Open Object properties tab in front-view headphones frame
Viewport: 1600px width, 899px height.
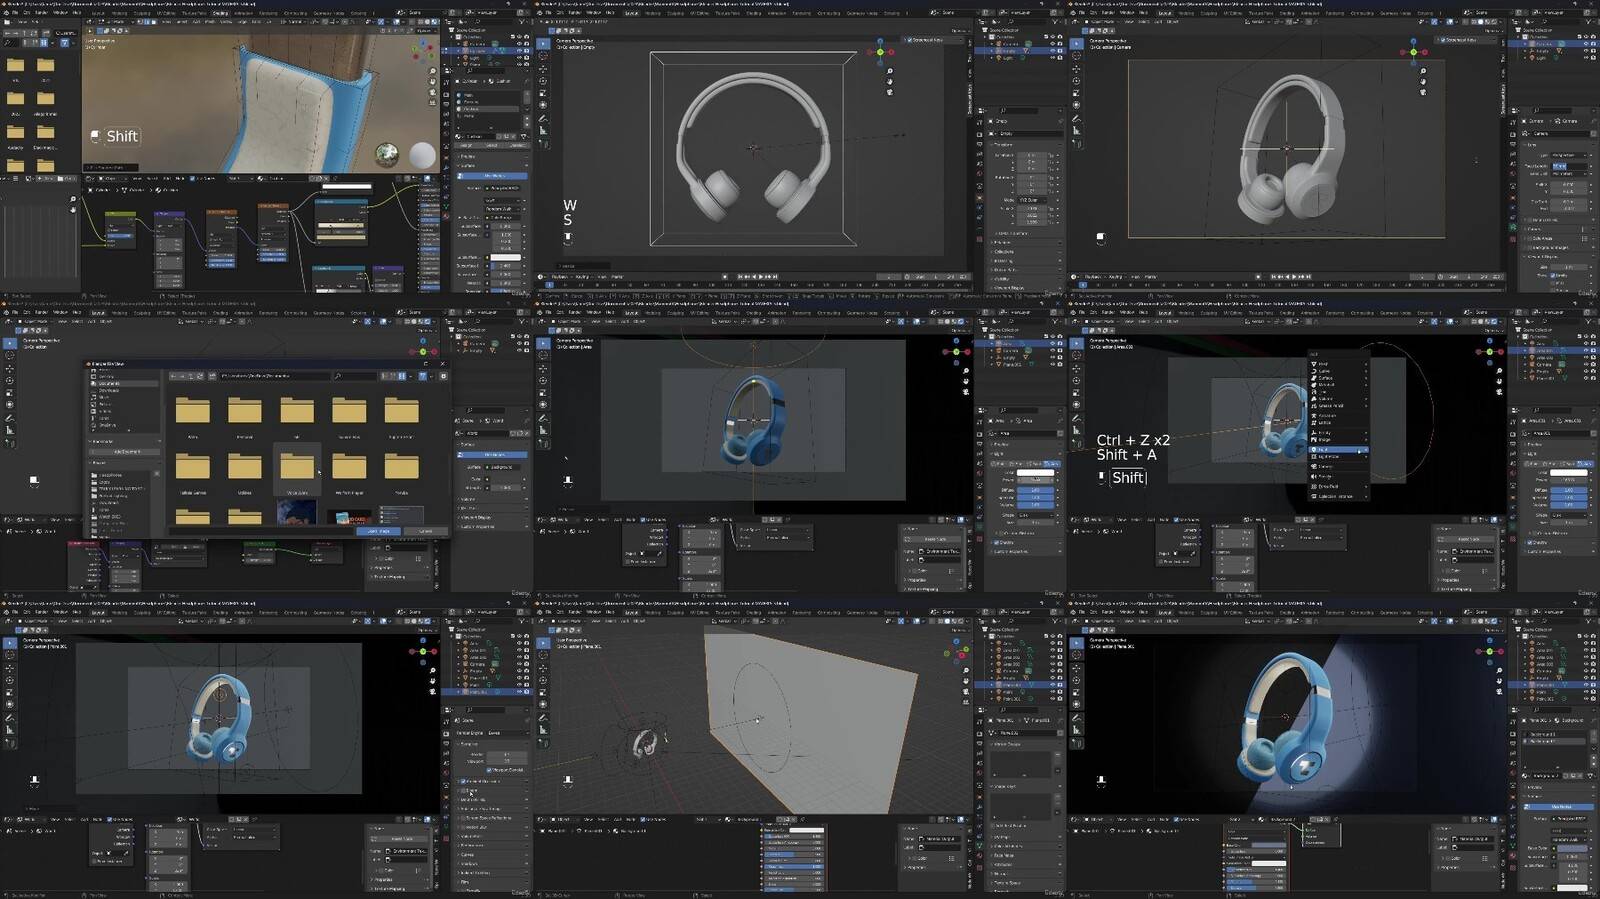pos(980,199)
